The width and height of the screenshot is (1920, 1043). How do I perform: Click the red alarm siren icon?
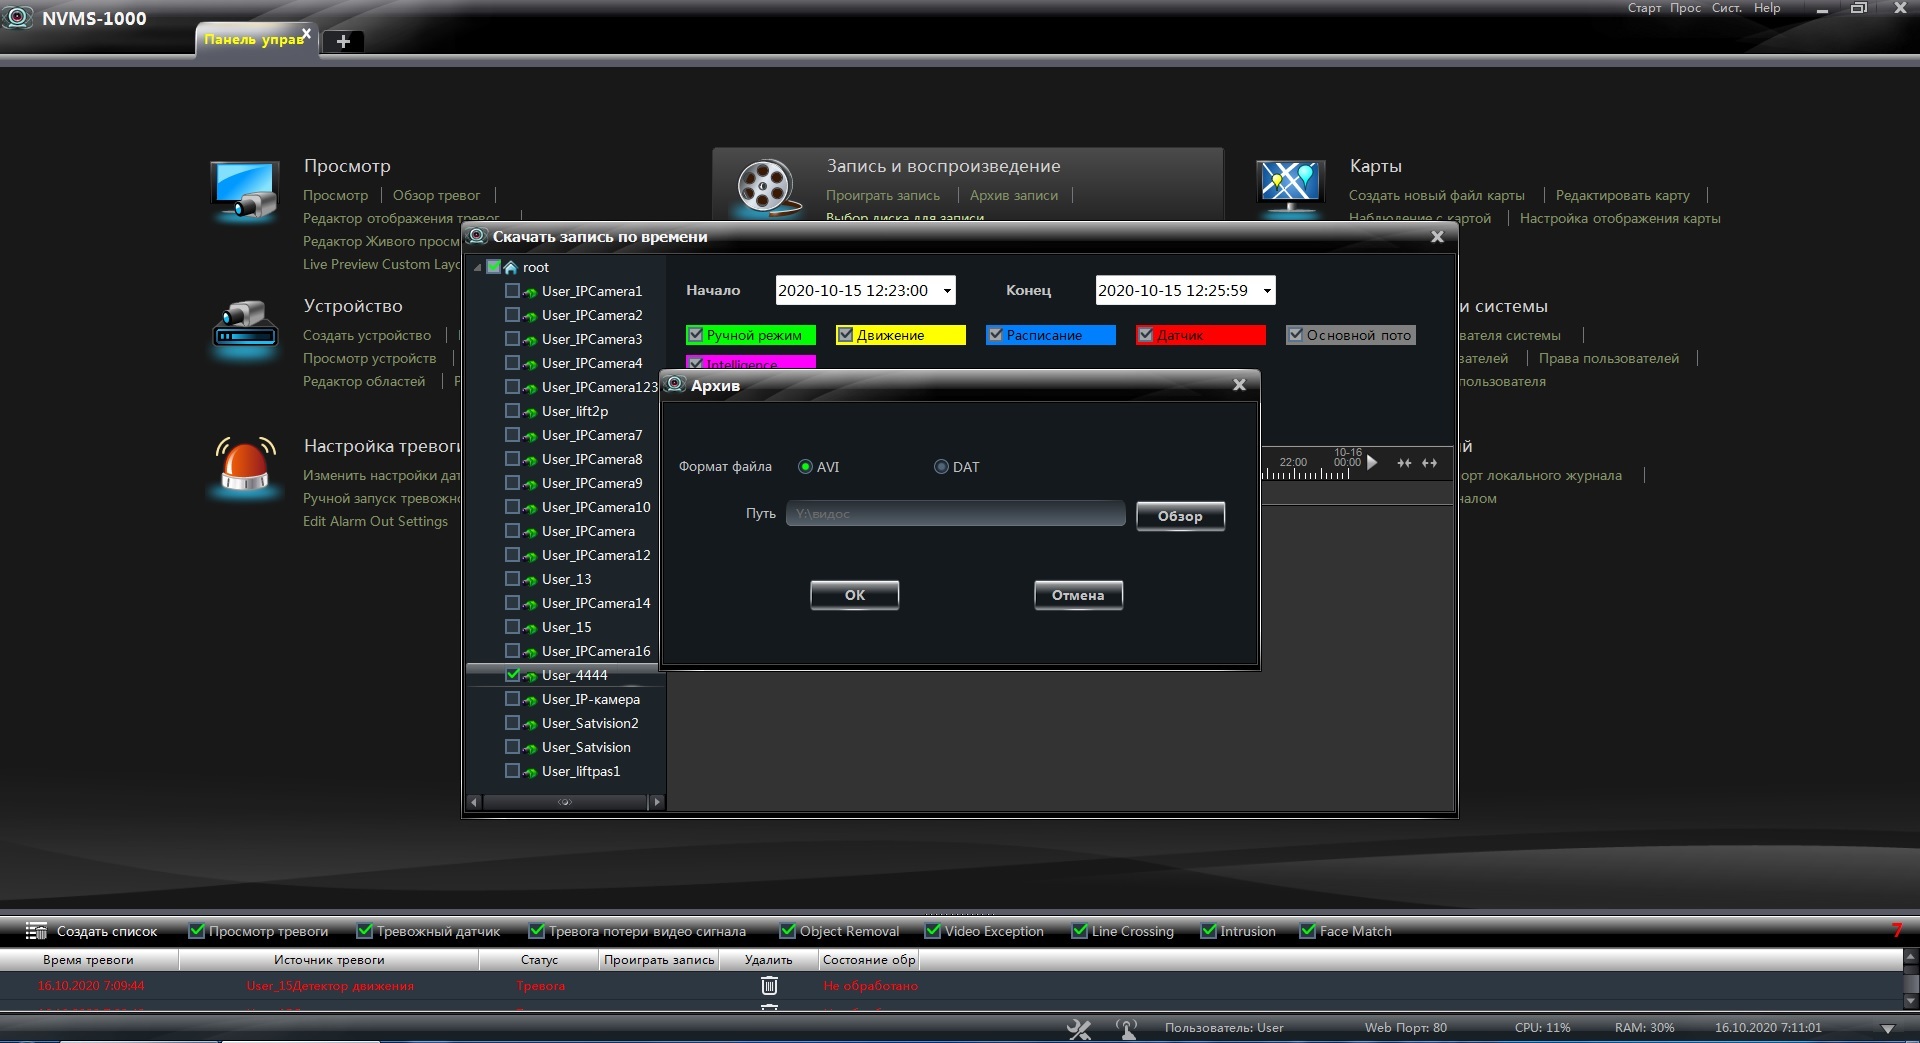click(245, 466)
